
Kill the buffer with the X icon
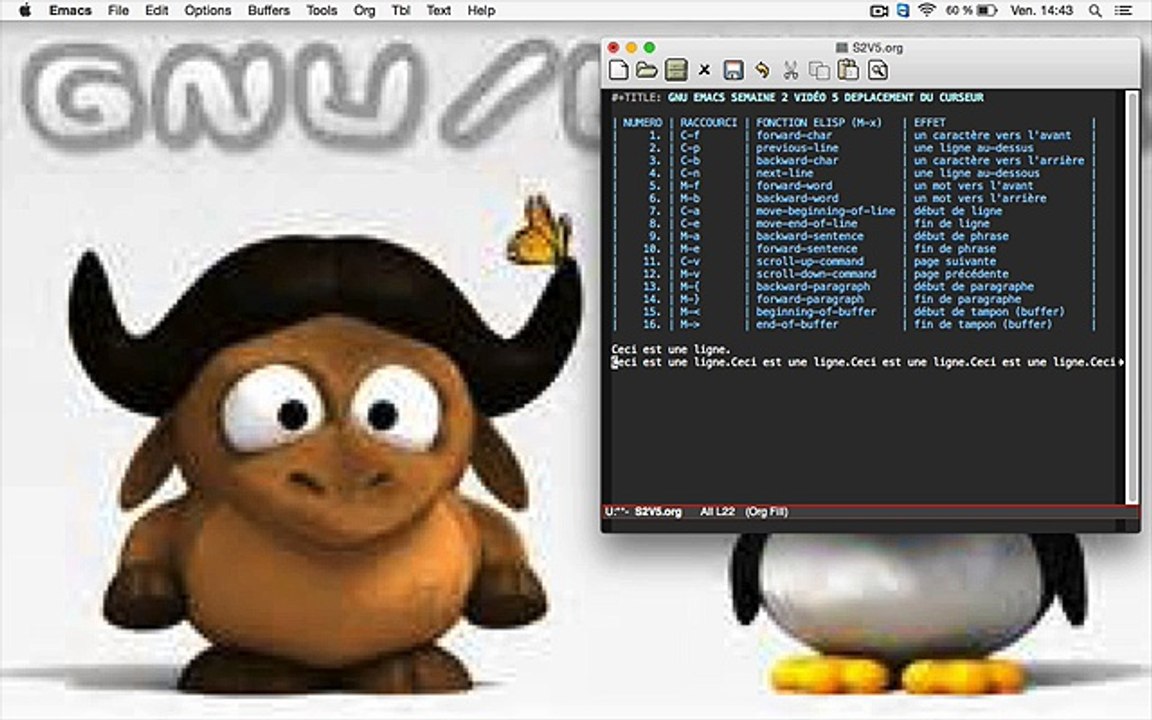pyautogui.click(x=705, y=70)
